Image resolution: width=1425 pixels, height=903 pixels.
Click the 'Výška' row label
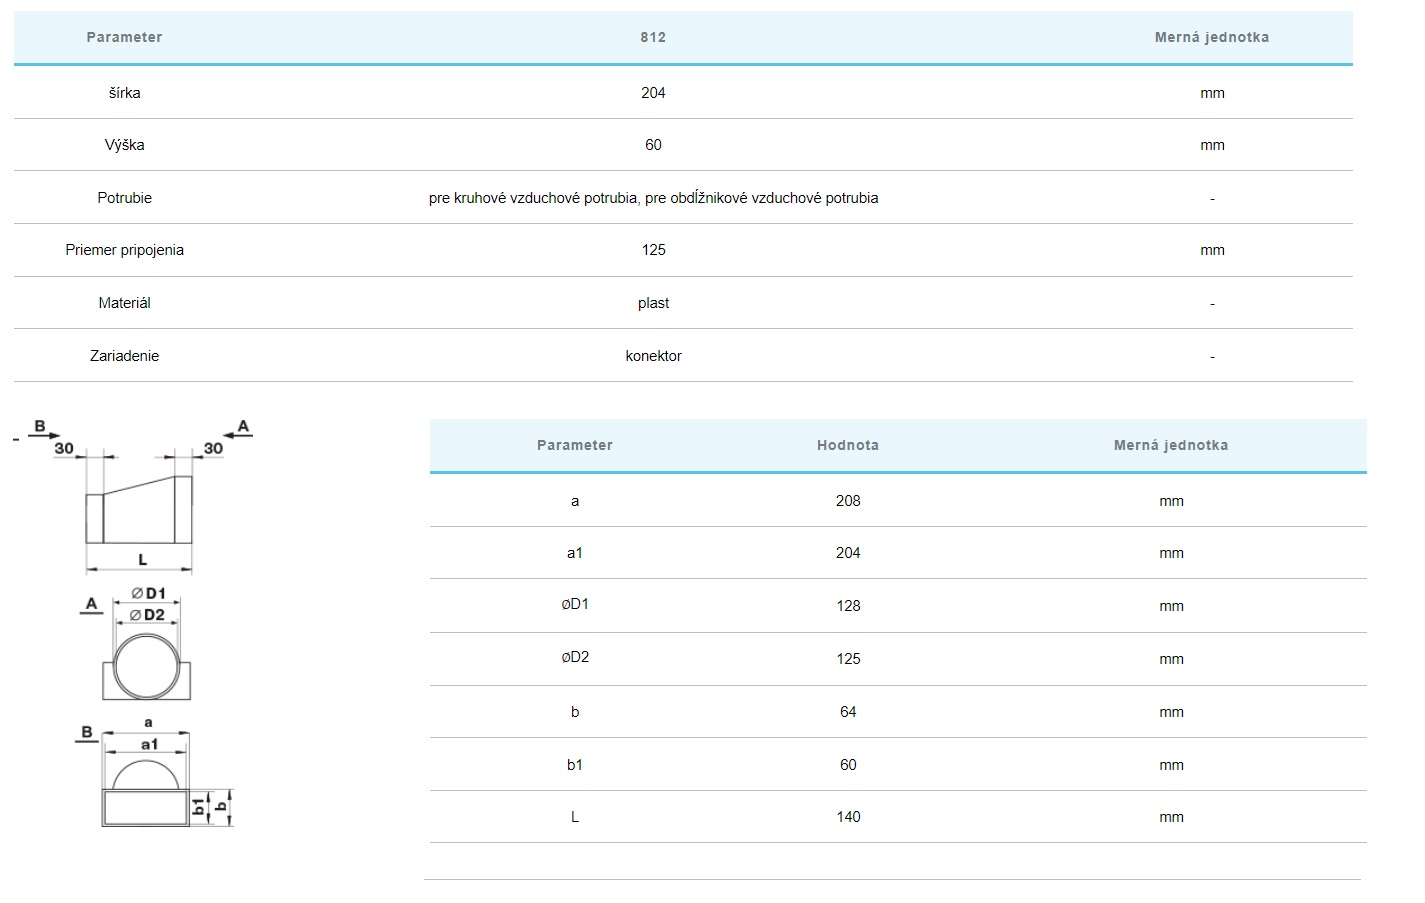[124, 145]
